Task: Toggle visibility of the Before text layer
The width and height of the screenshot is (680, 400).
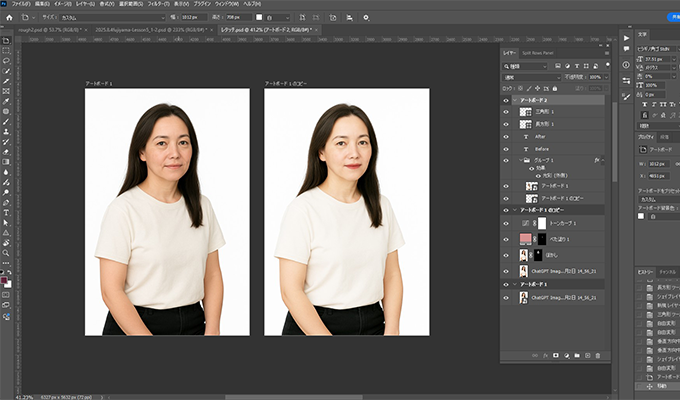Action: click(x=506, y=148)
